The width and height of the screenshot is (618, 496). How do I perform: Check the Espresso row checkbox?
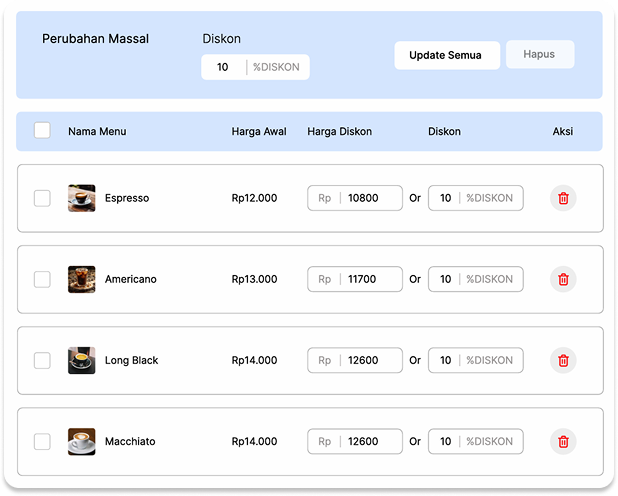click(x=42, y=198)
